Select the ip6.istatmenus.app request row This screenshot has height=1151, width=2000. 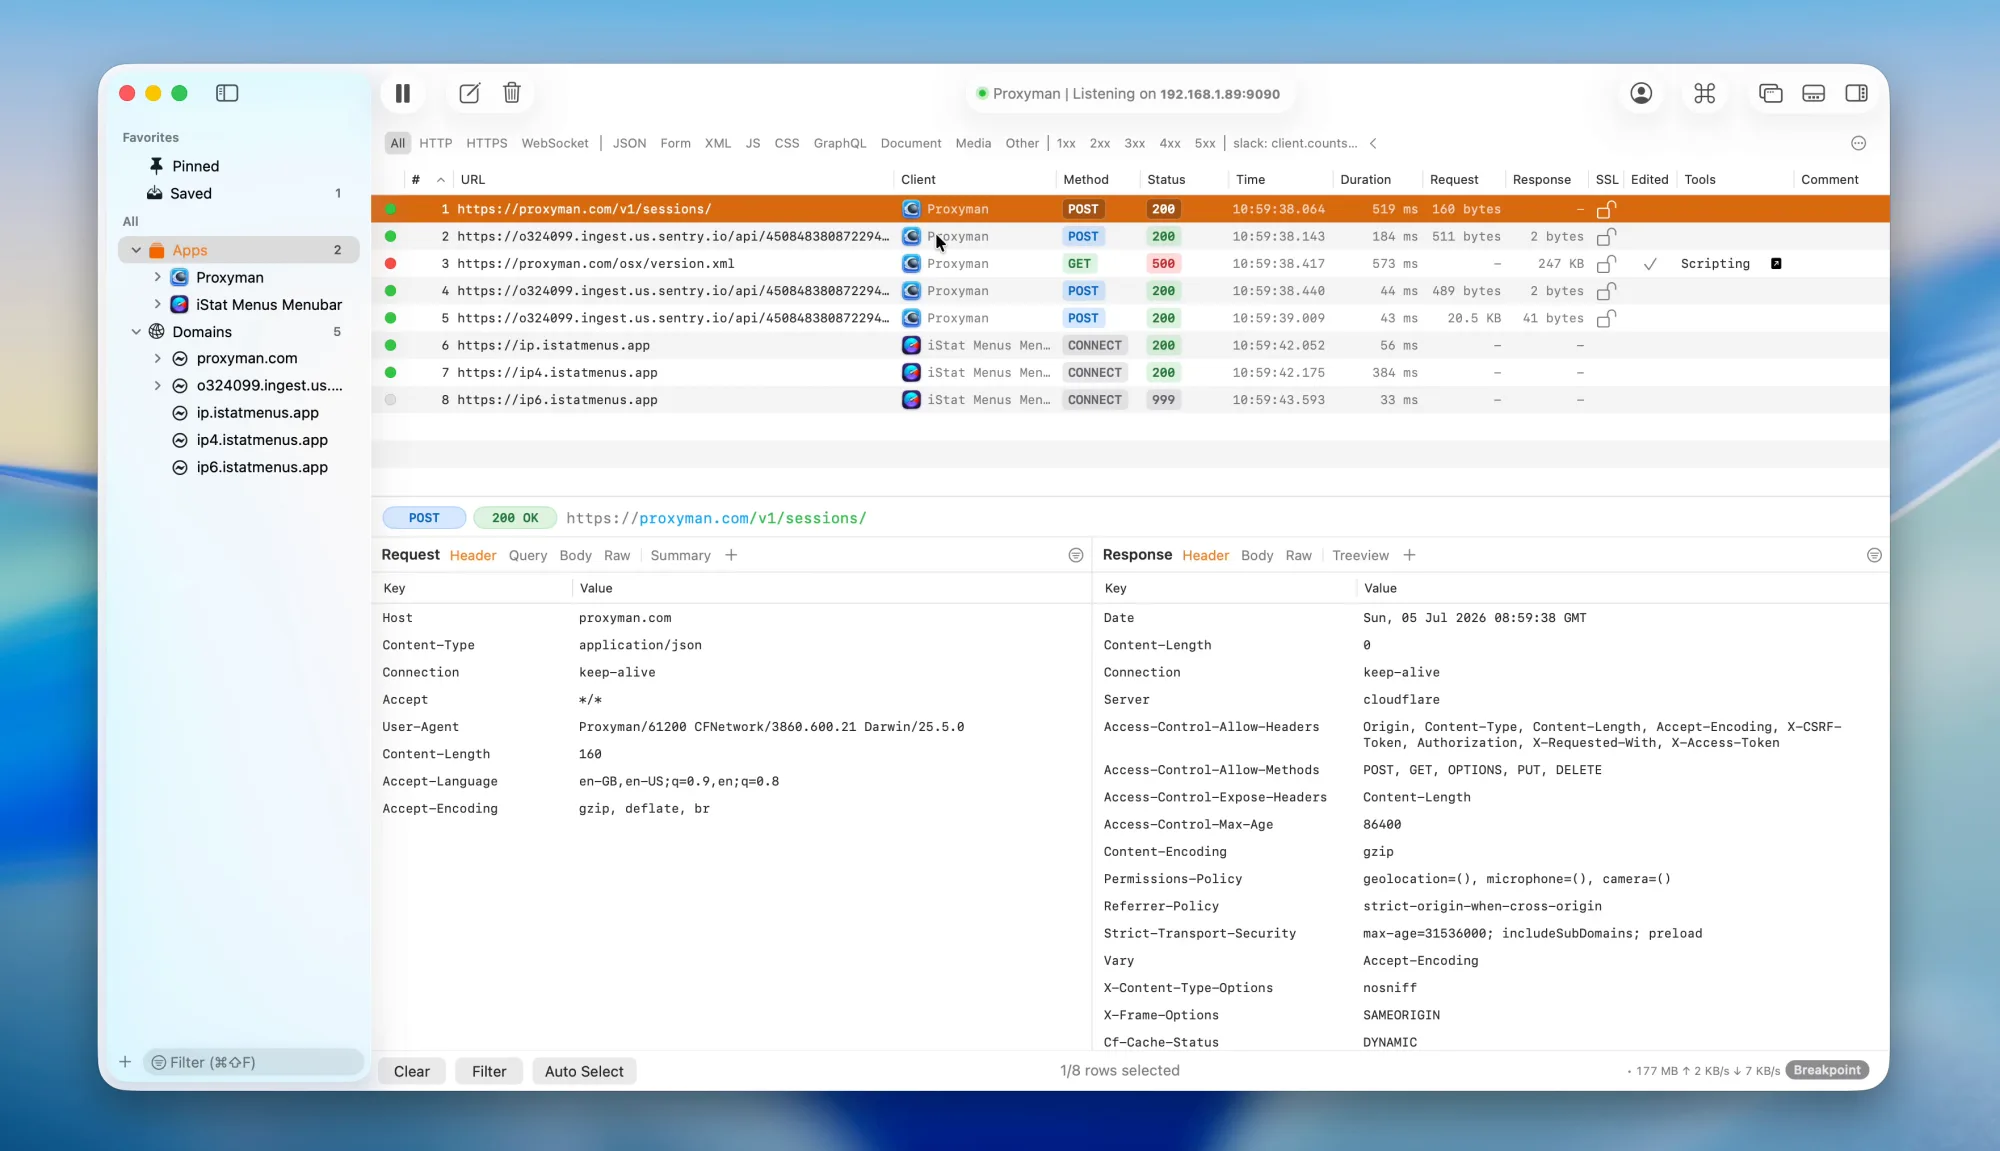(x=1130, y=399)
